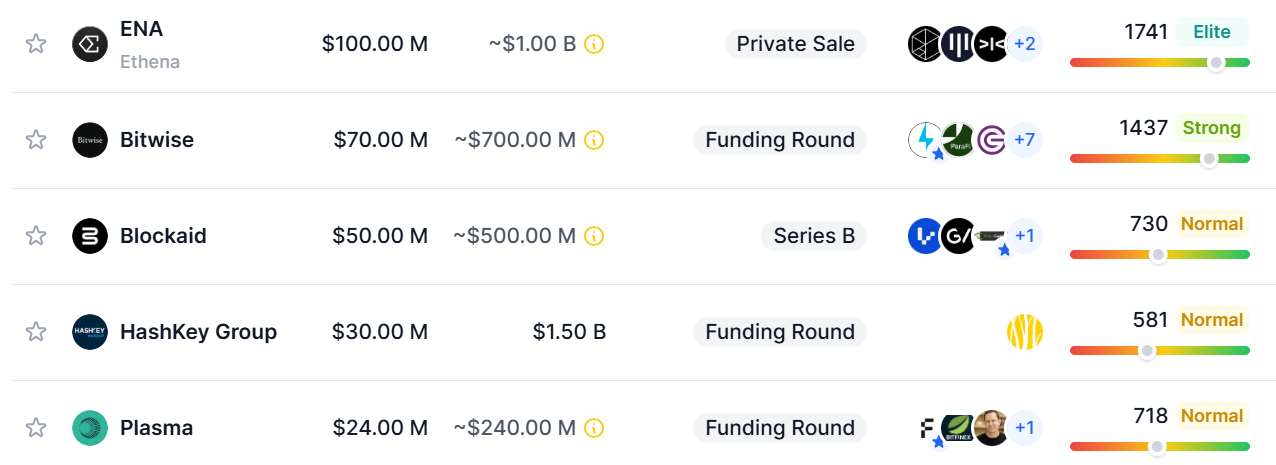Click HashKey Group's yellow investor logo
The width and height of the screenshot is (1276, 465).
[1025, 332]
